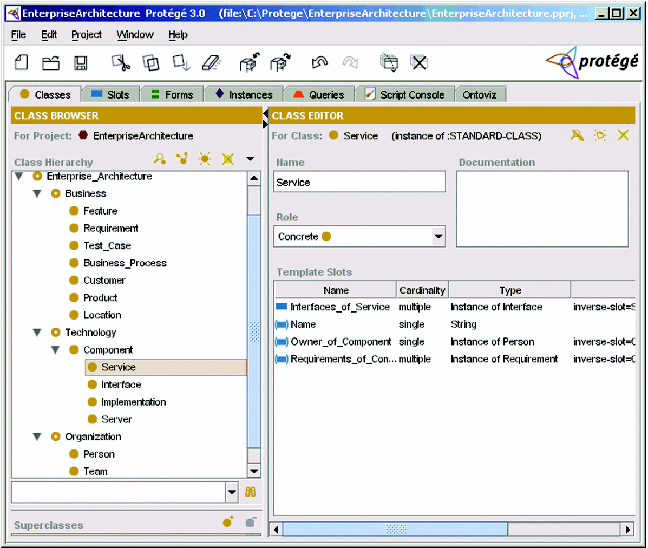Click the Undo arrow in toolbar
Screen dimensions: 648x548
click(320, 63)
